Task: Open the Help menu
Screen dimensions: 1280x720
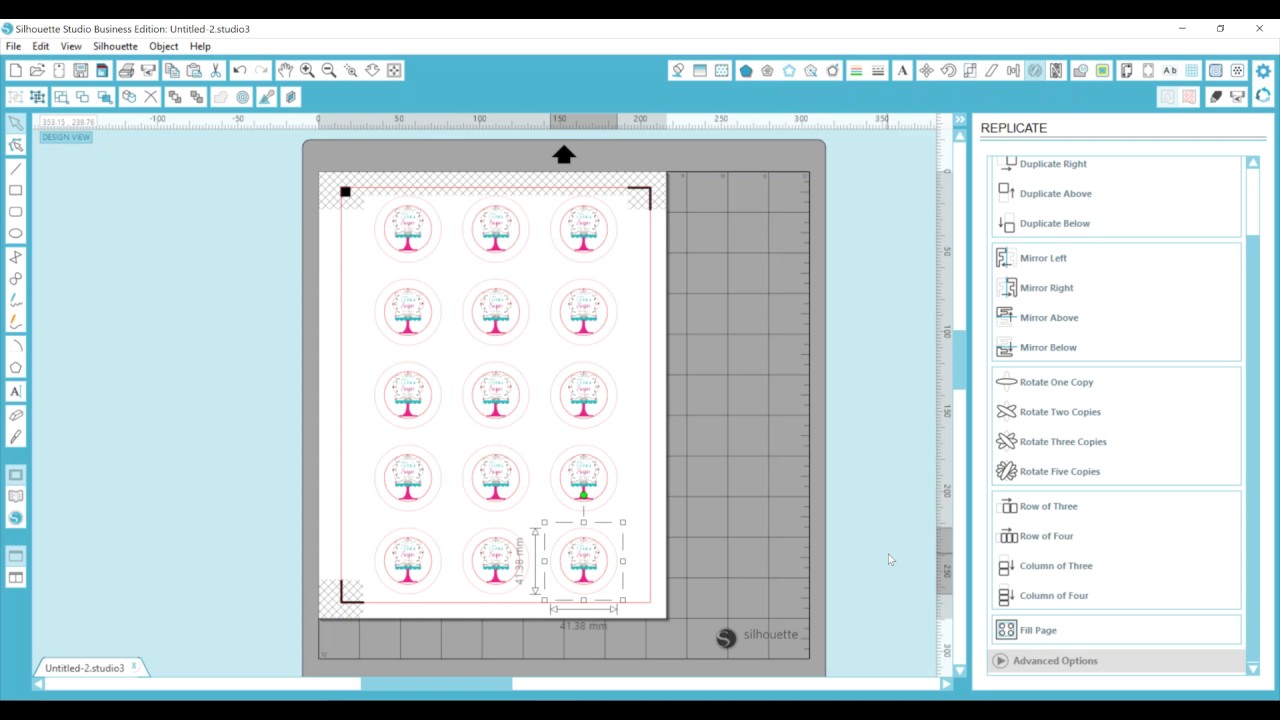Action: (200, 46)
